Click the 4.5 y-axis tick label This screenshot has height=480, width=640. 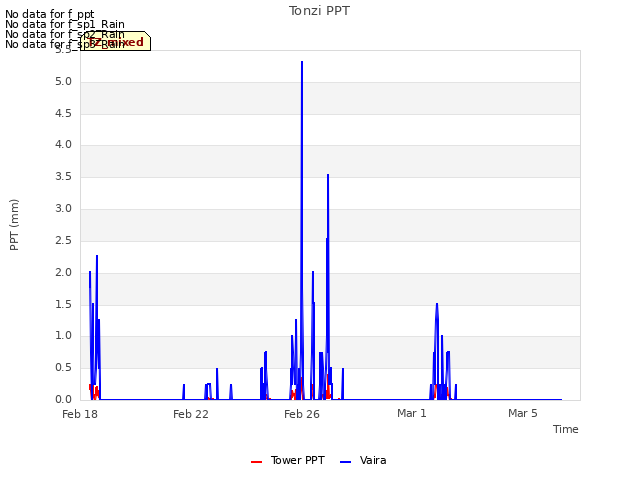(63, 113)
